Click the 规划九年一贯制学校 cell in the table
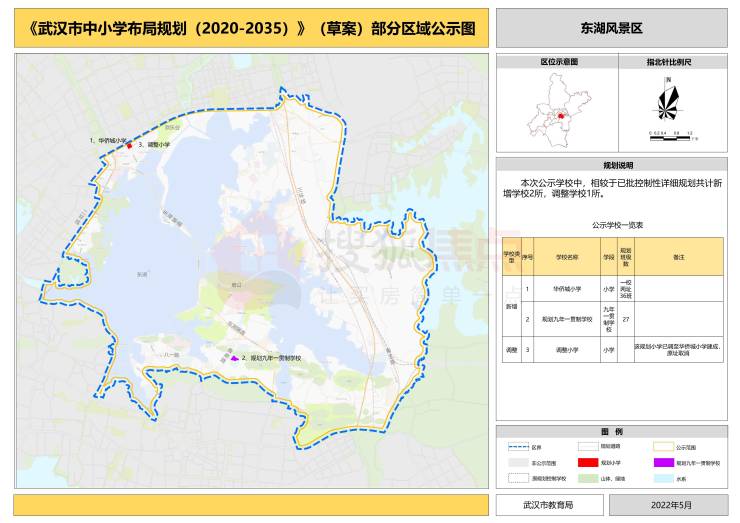Image resolution: width=740 pixels, height=523 pixels. (x=567, y=320)
